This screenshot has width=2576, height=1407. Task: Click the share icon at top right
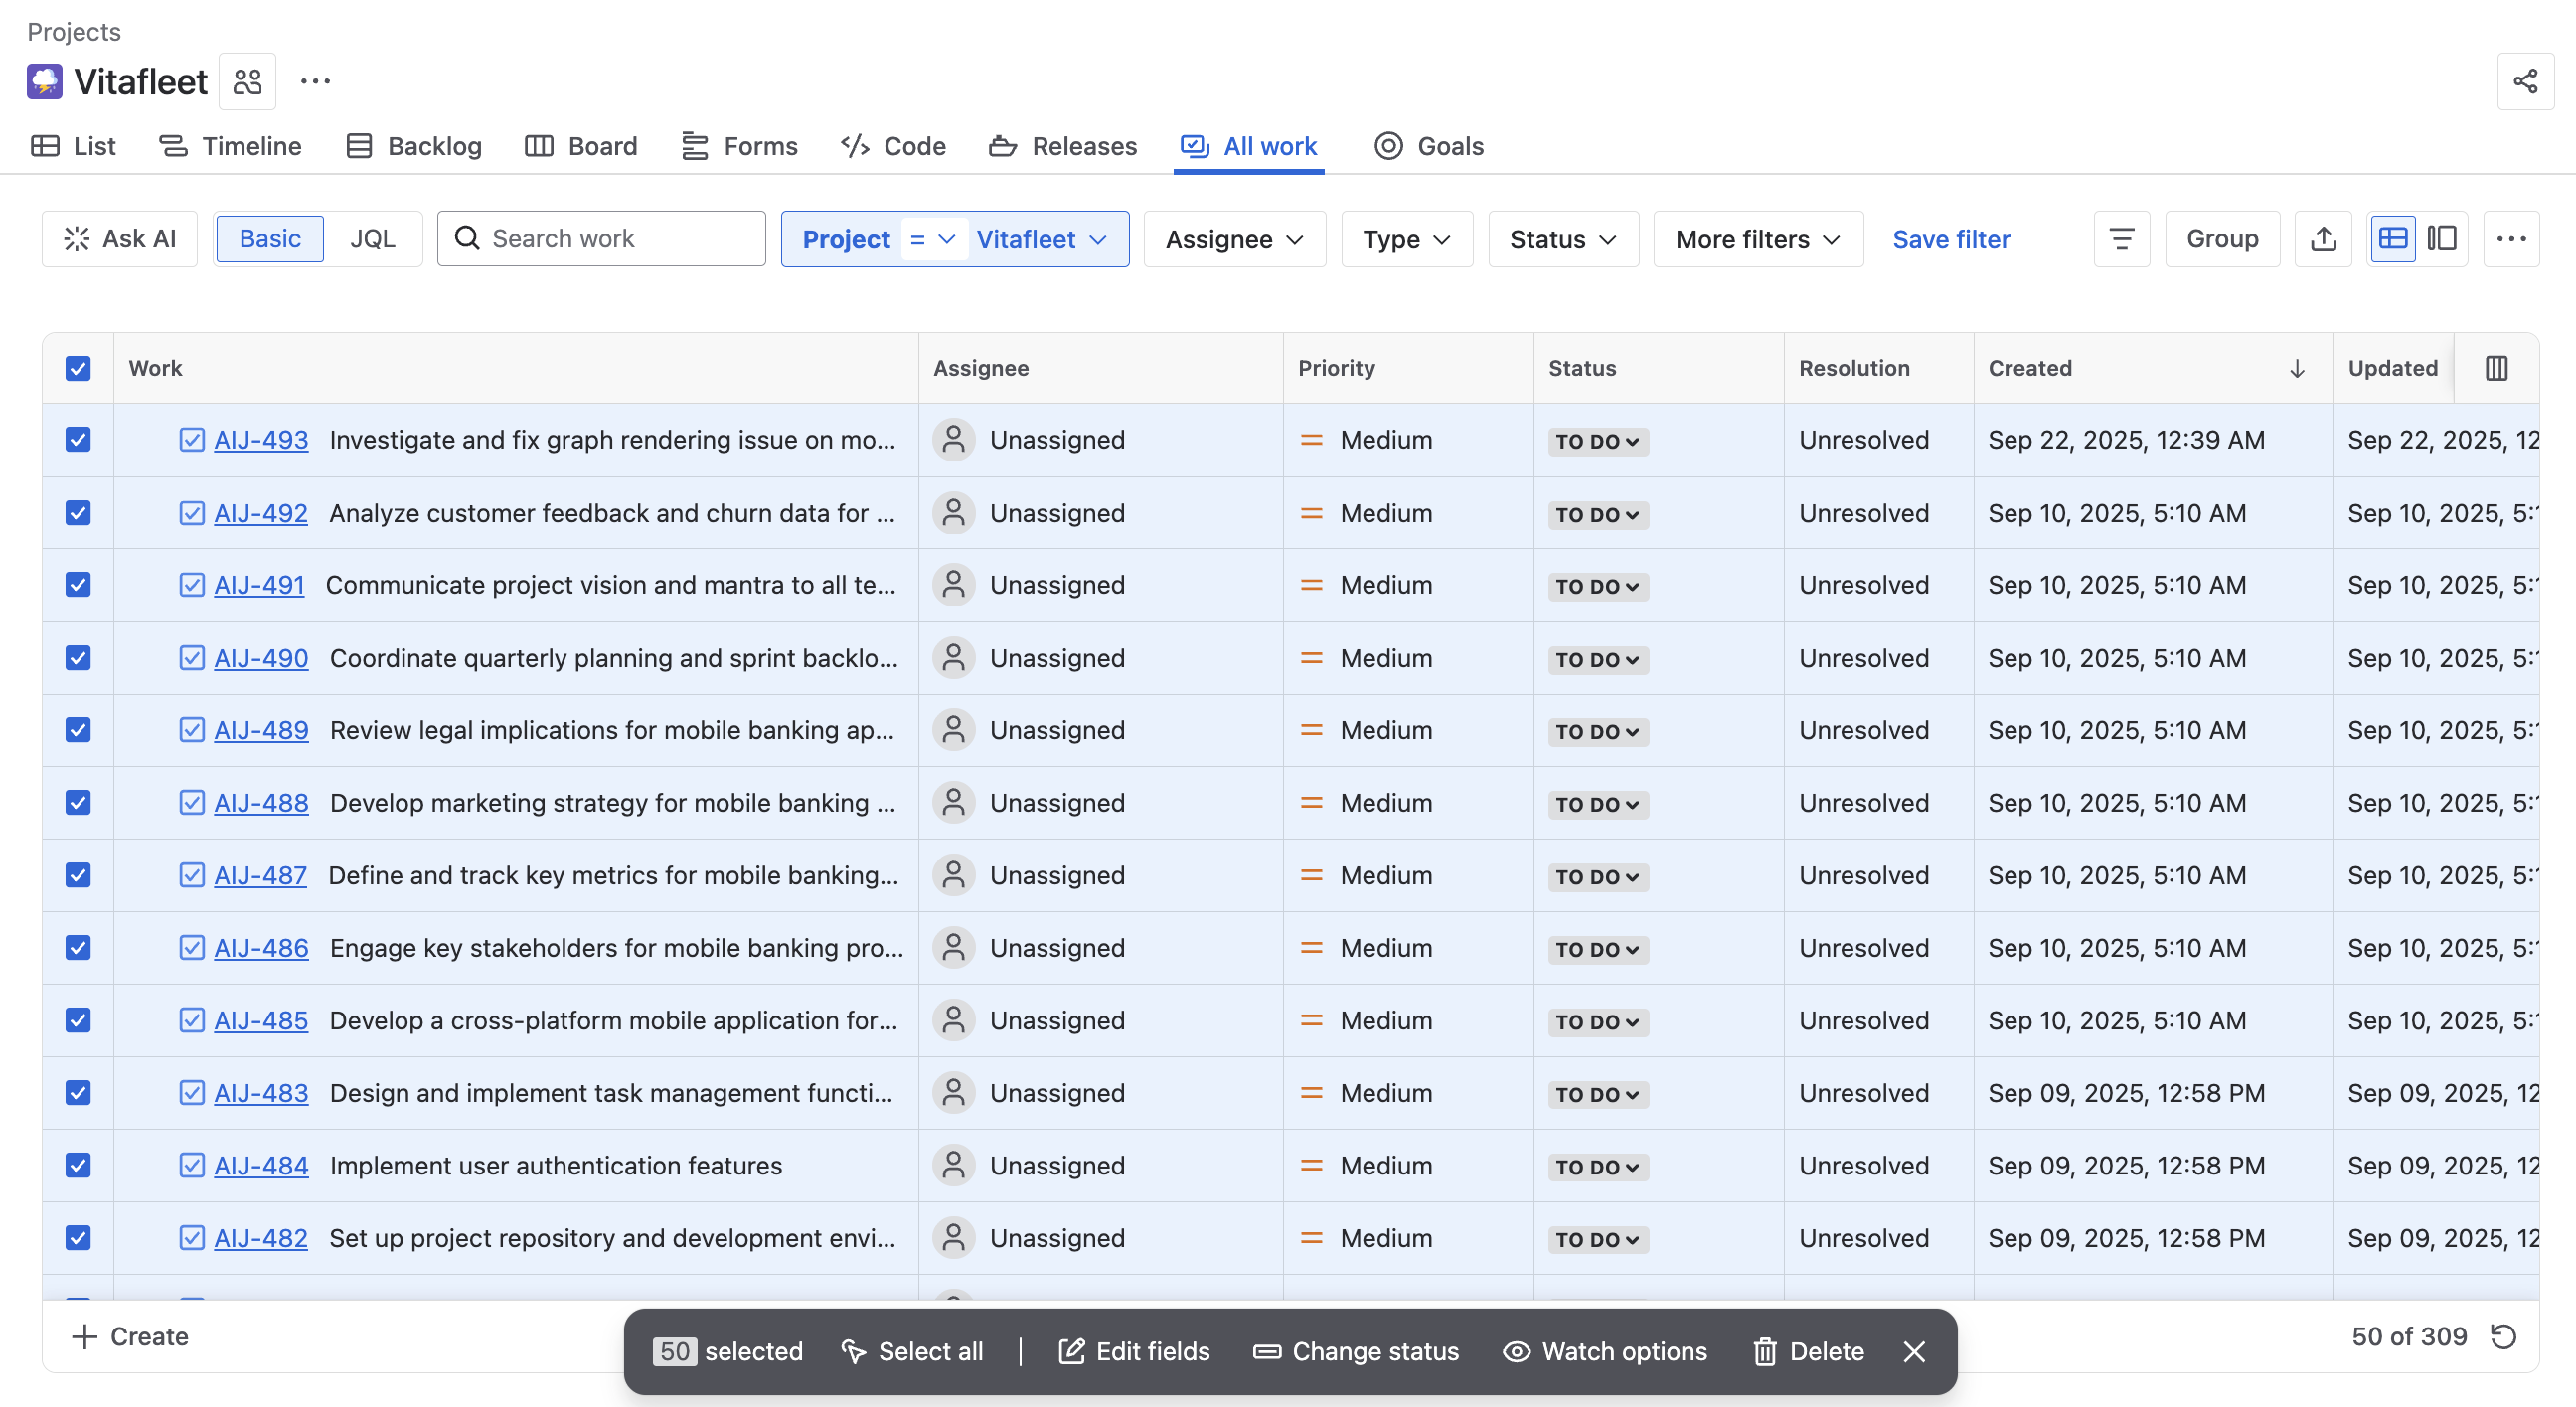[x=2524, y=81]
